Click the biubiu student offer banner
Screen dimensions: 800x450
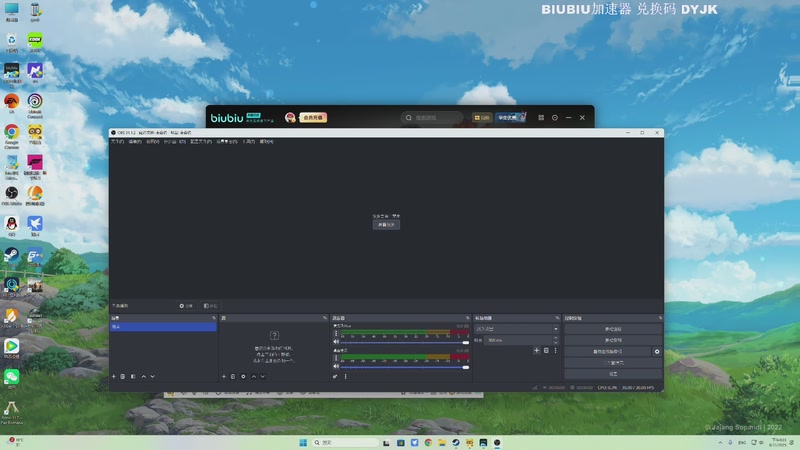pyautogui.click(x=510, y=118)
